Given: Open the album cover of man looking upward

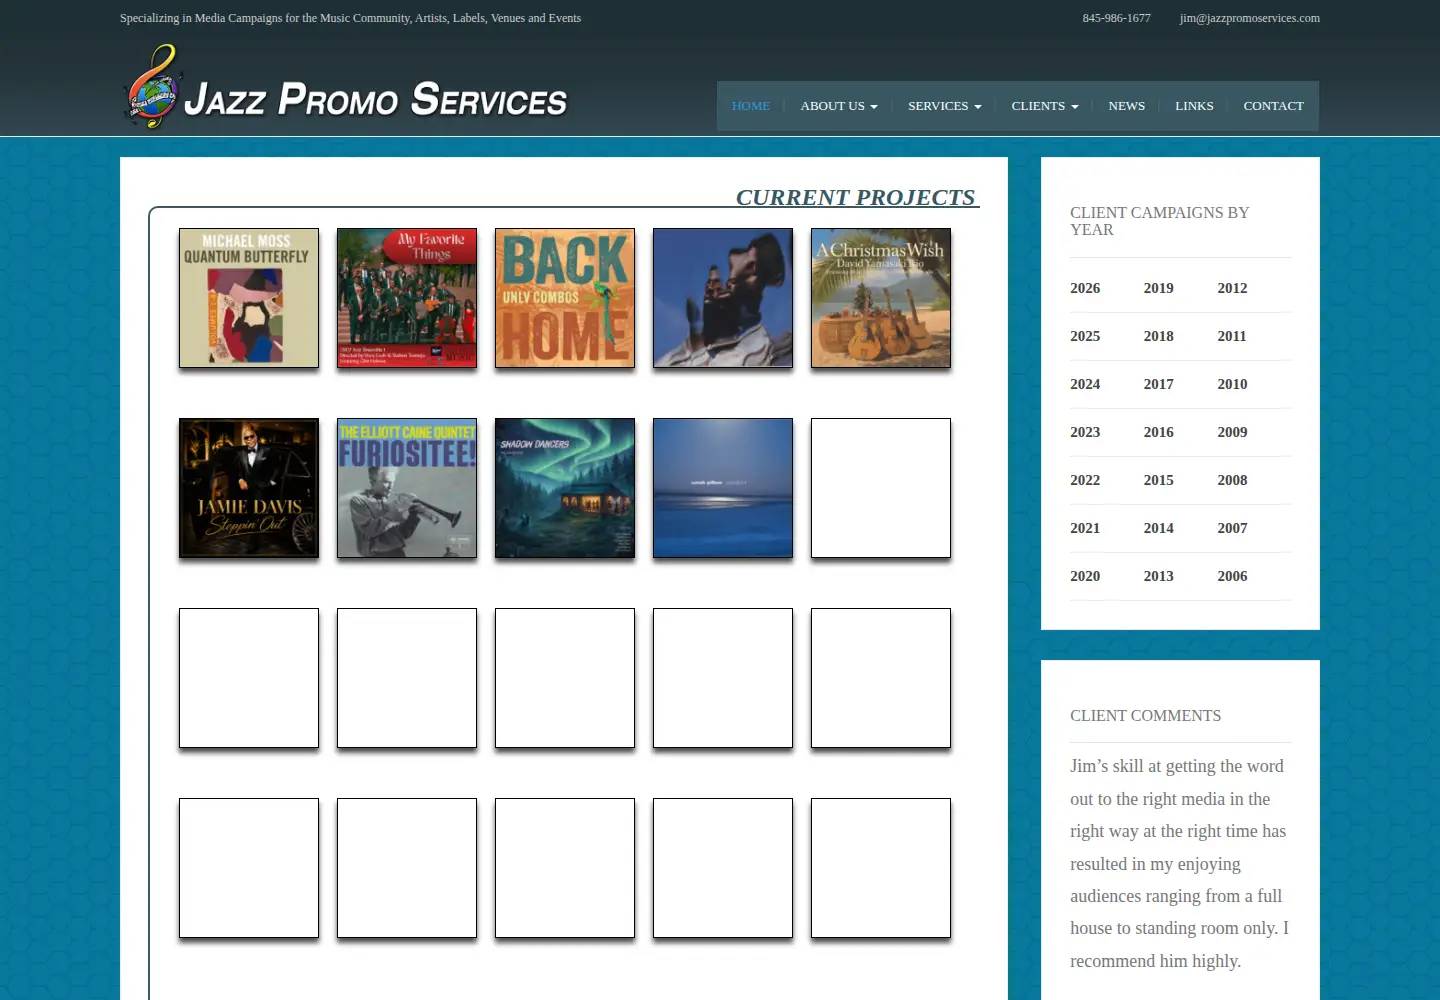Looking at the screenshot, I should [x=723, y=298].
